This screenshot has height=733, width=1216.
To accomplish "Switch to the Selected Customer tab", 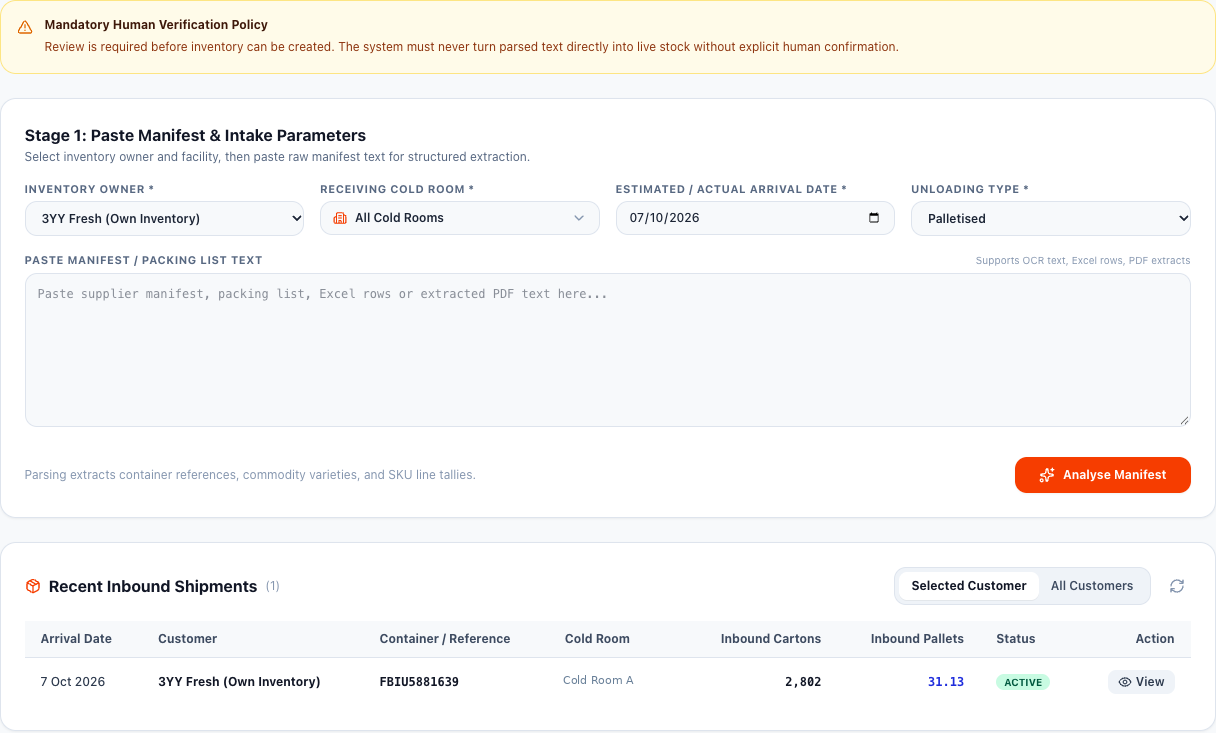I will tap(968, 586).
